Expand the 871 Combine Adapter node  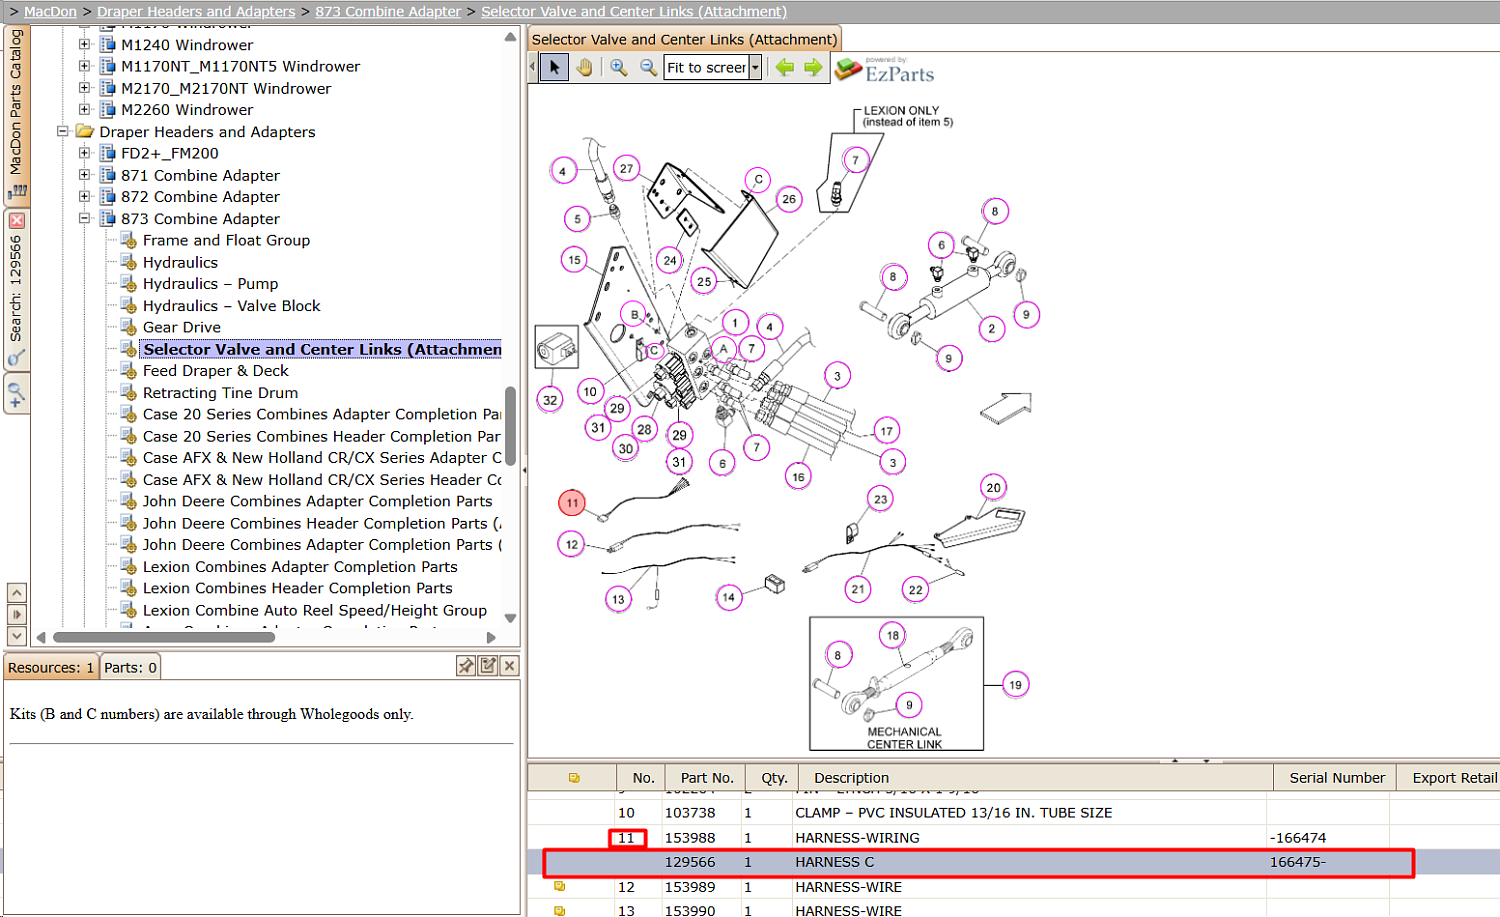pyautogui.click(x=85, y=175)
